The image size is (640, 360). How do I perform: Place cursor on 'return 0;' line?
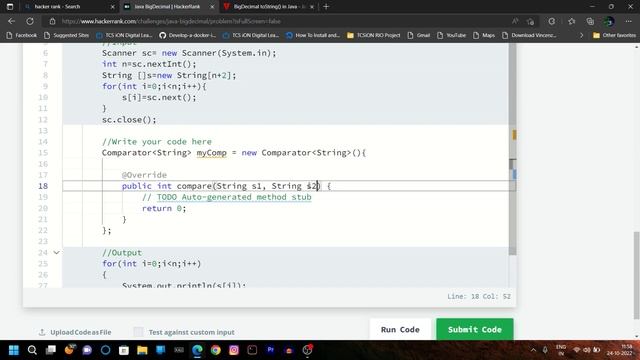click(x=164, y=209)
